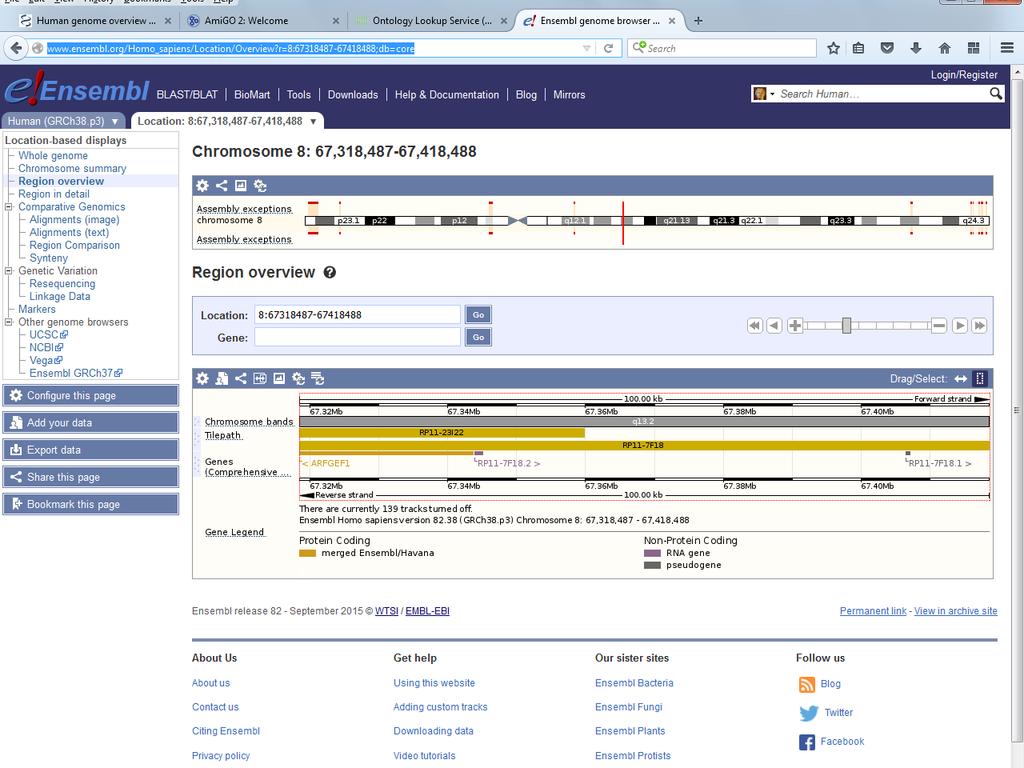Open Region in detail sidebar link
1024x768 pixels.
[54, 194]
